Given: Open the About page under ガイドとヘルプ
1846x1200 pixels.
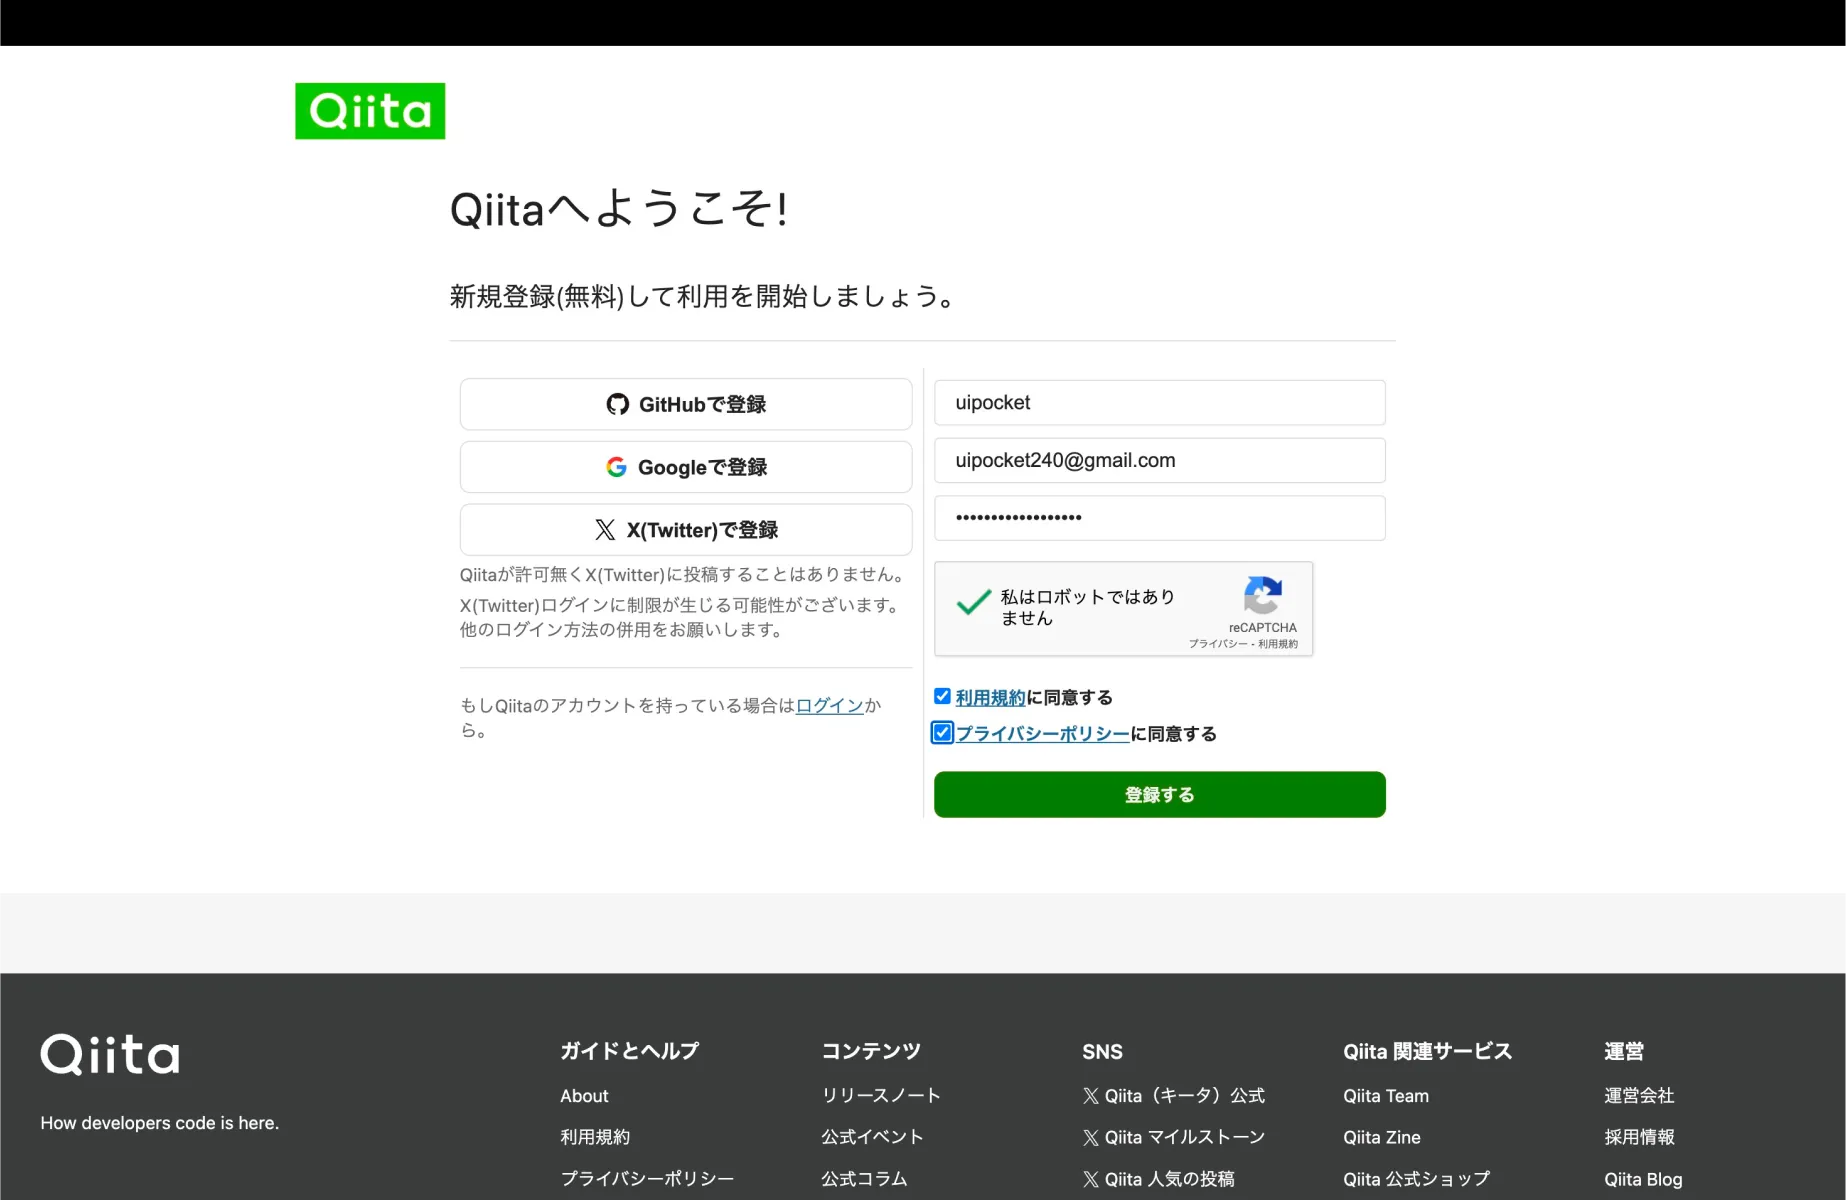Looking at the screenshot, I should pos(584,1096).
